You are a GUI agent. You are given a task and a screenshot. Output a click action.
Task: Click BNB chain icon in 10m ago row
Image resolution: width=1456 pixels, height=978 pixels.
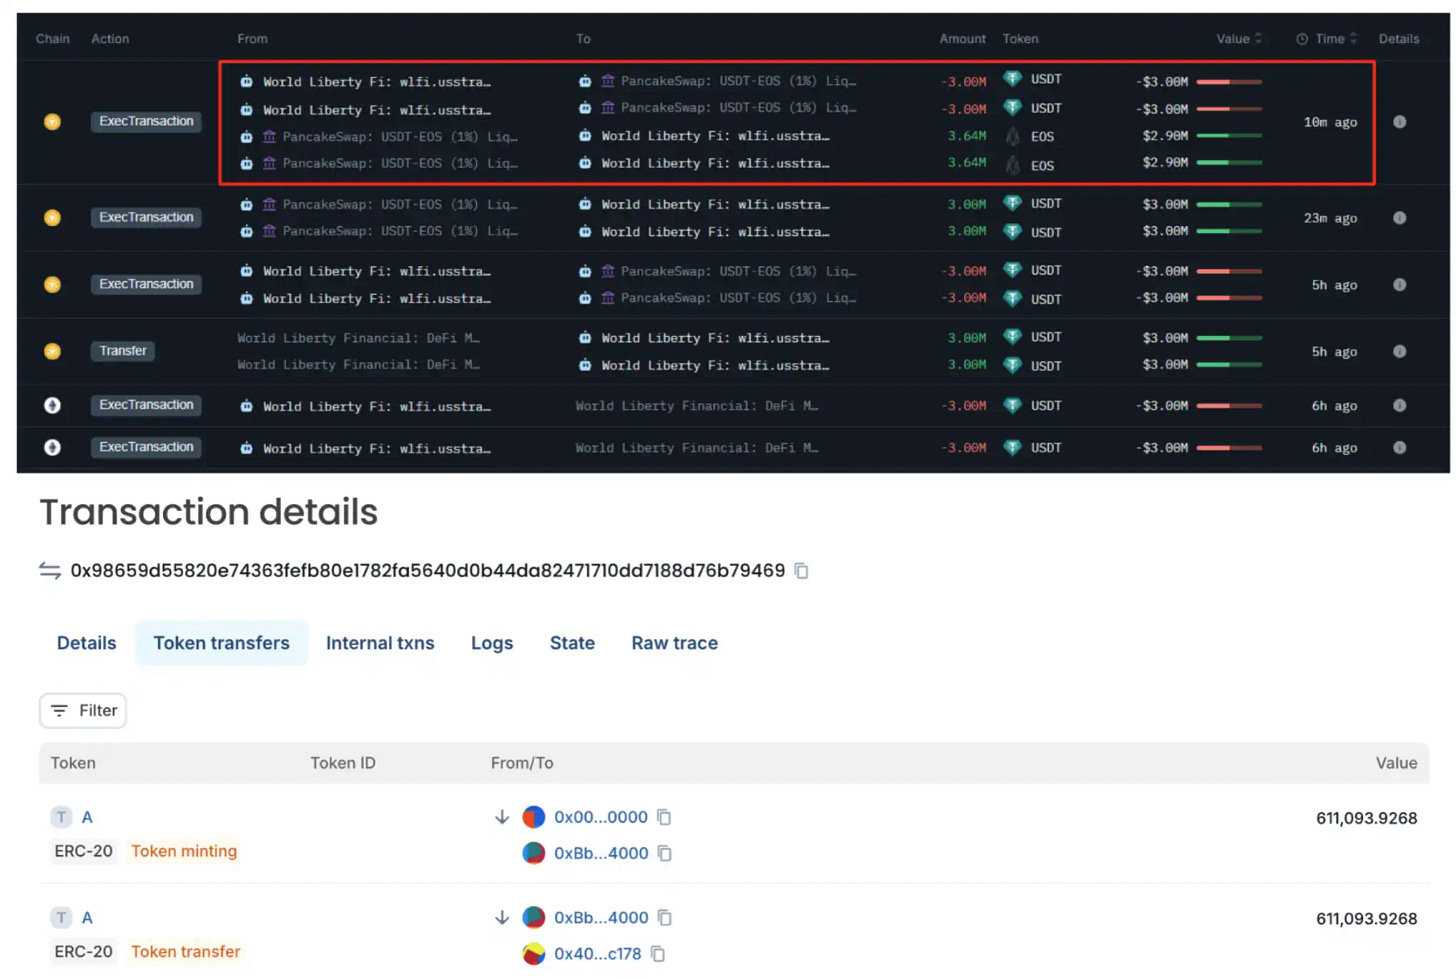click(53, 122)
